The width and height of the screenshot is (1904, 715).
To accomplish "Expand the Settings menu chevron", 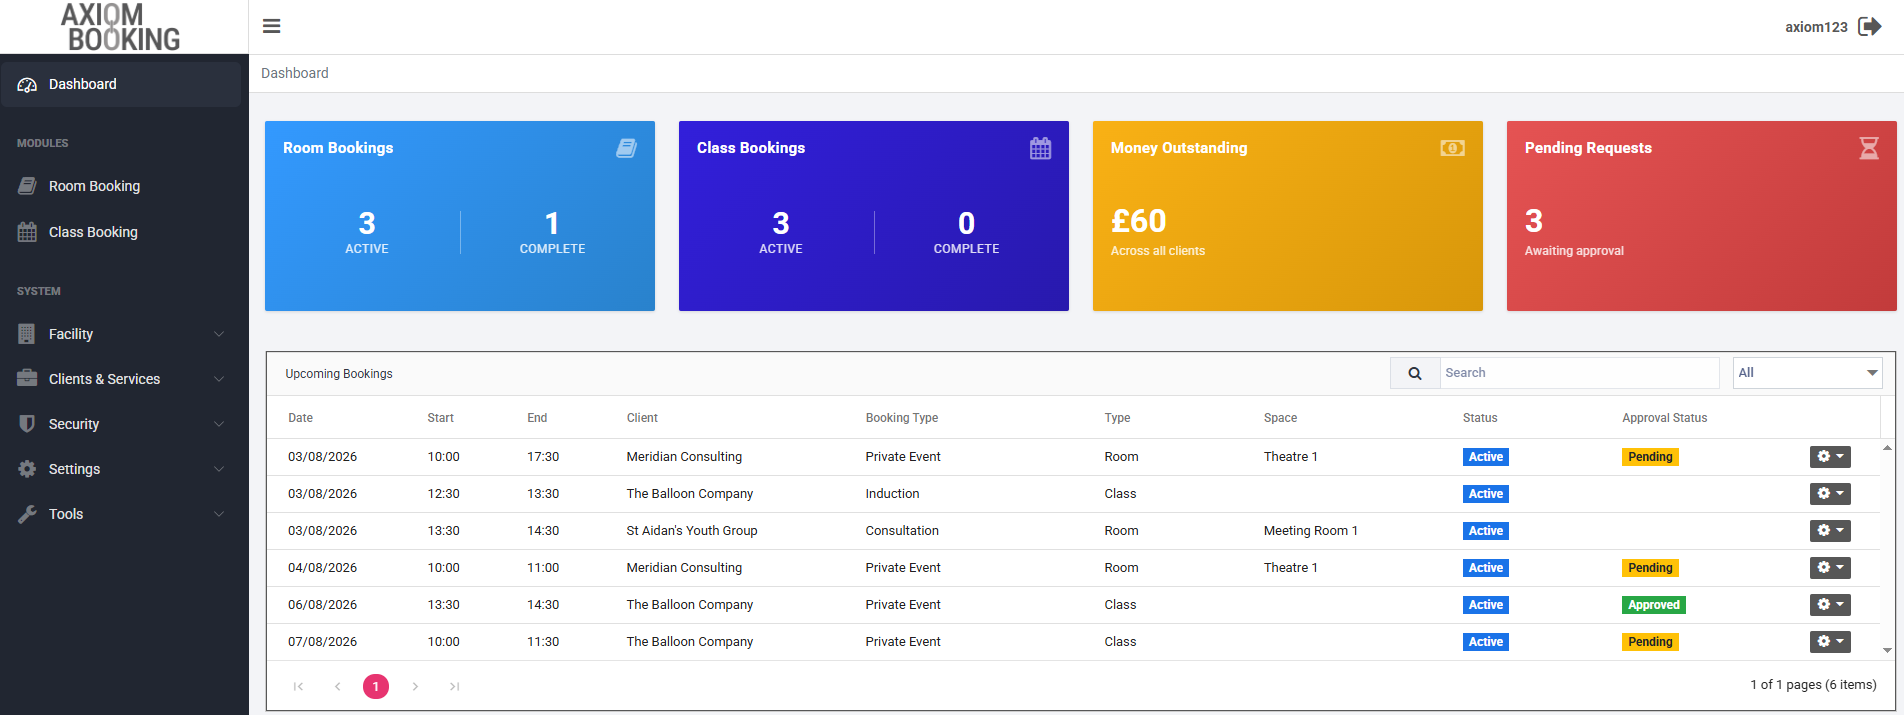I will pyautogui.click(x=219, y=469).
